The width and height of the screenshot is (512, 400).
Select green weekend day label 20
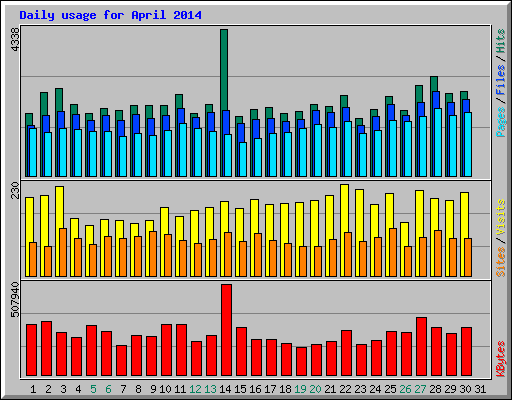coord(315,389)
